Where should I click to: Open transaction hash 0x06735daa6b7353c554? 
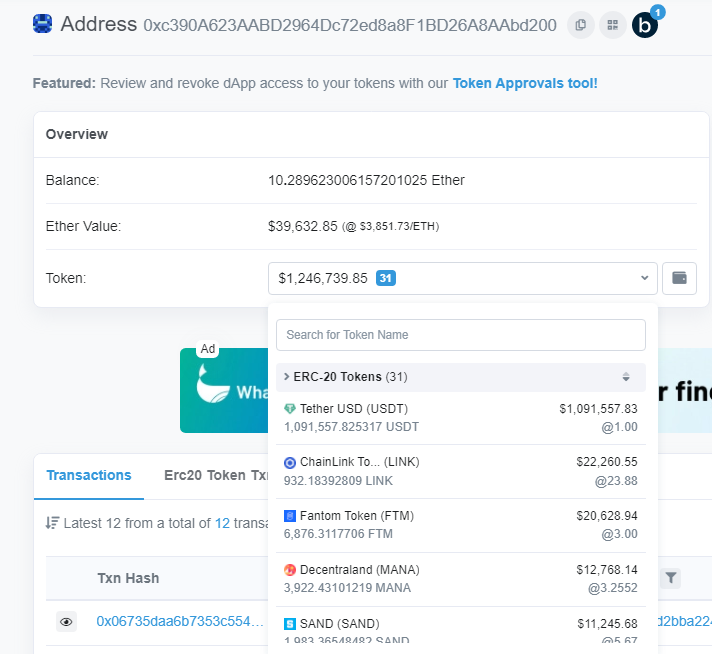(x=180, y=621)
